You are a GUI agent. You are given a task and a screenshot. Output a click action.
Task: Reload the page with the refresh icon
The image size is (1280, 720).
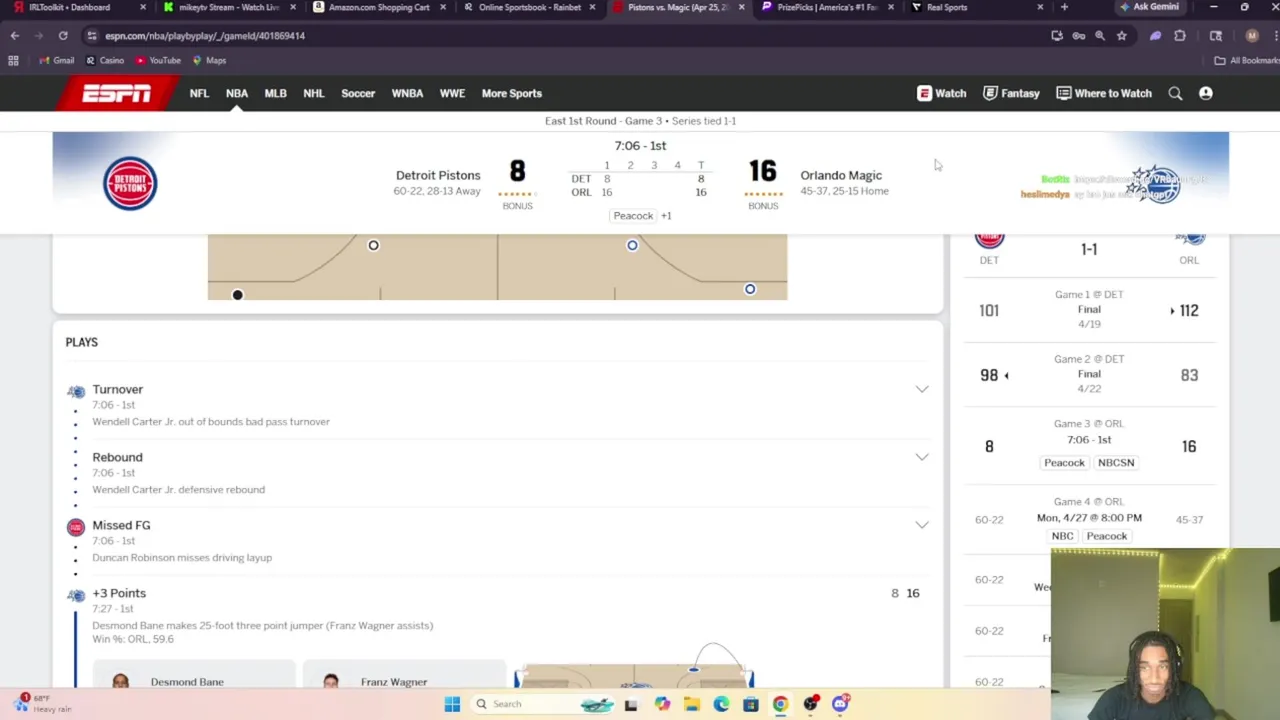(63, 35)
